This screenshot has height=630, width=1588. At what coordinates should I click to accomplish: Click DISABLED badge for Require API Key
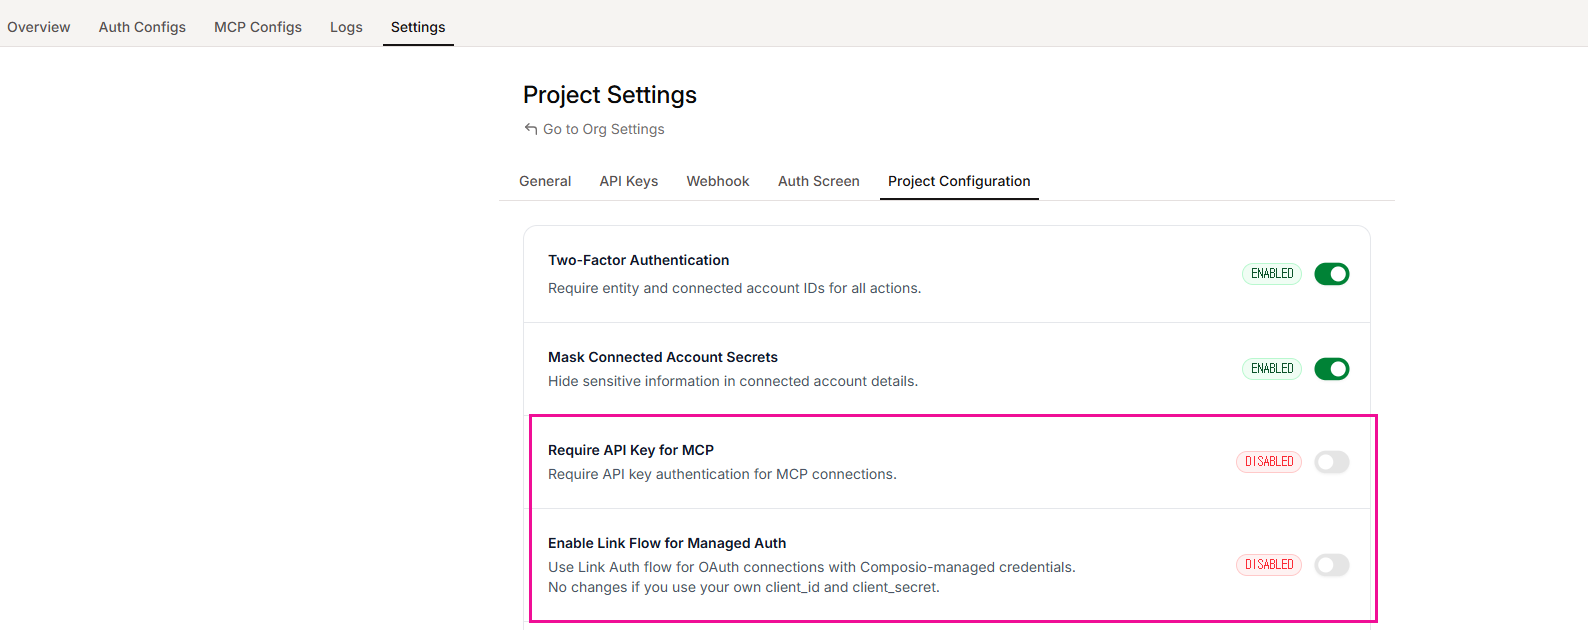tap(1269, 462)
